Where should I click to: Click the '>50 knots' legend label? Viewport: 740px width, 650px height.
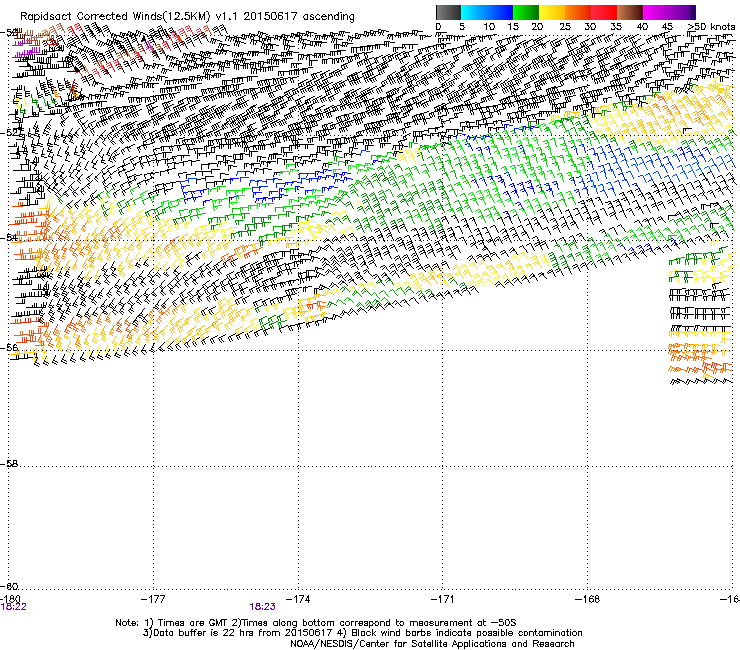[x=711, y=27]
